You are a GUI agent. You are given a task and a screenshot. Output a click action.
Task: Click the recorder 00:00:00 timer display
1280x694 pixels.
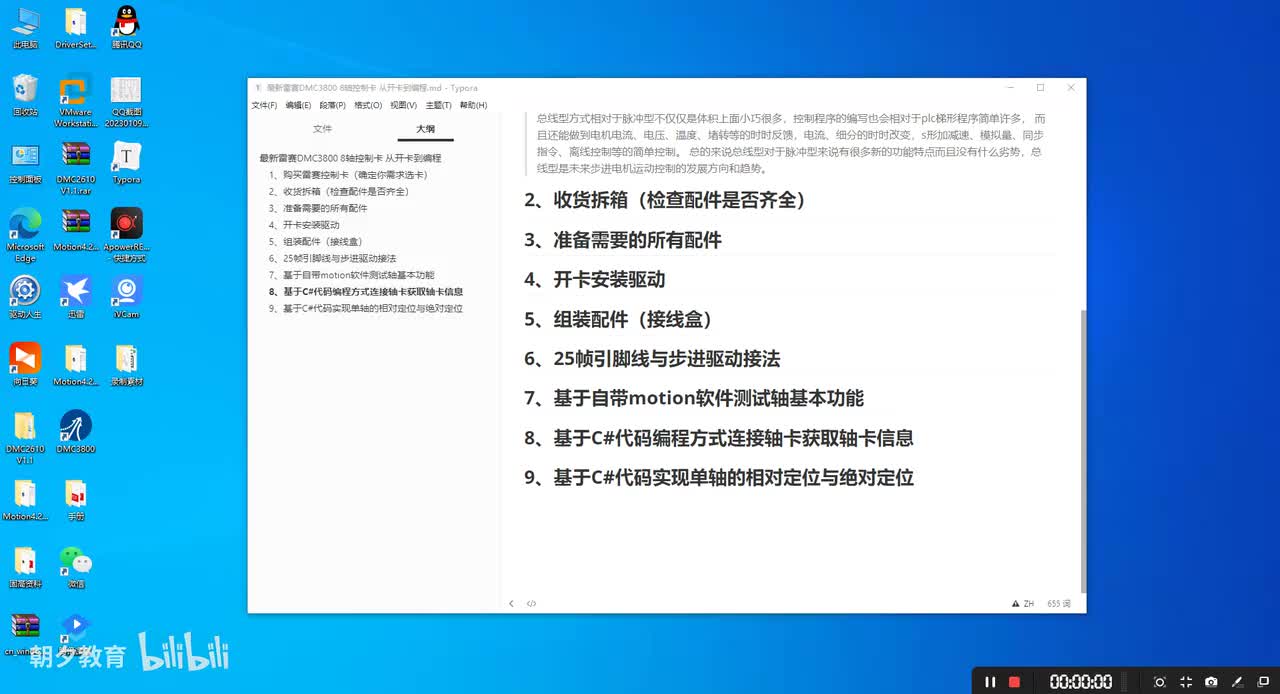[1081, 682]
